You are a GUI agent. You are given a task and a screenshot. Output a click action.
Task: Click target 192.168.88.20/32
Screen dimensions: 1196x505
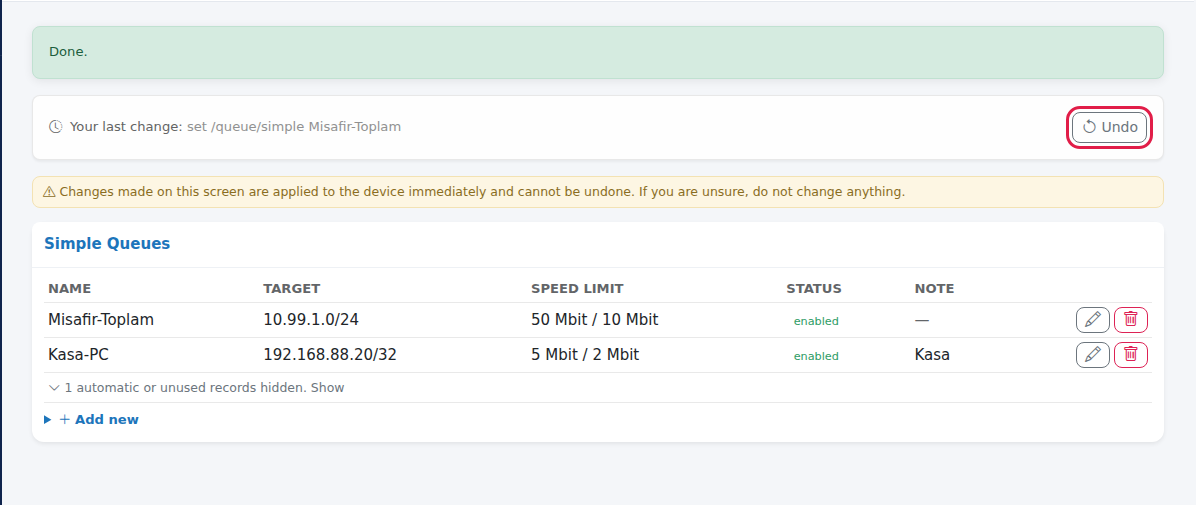tap(330, 355)
